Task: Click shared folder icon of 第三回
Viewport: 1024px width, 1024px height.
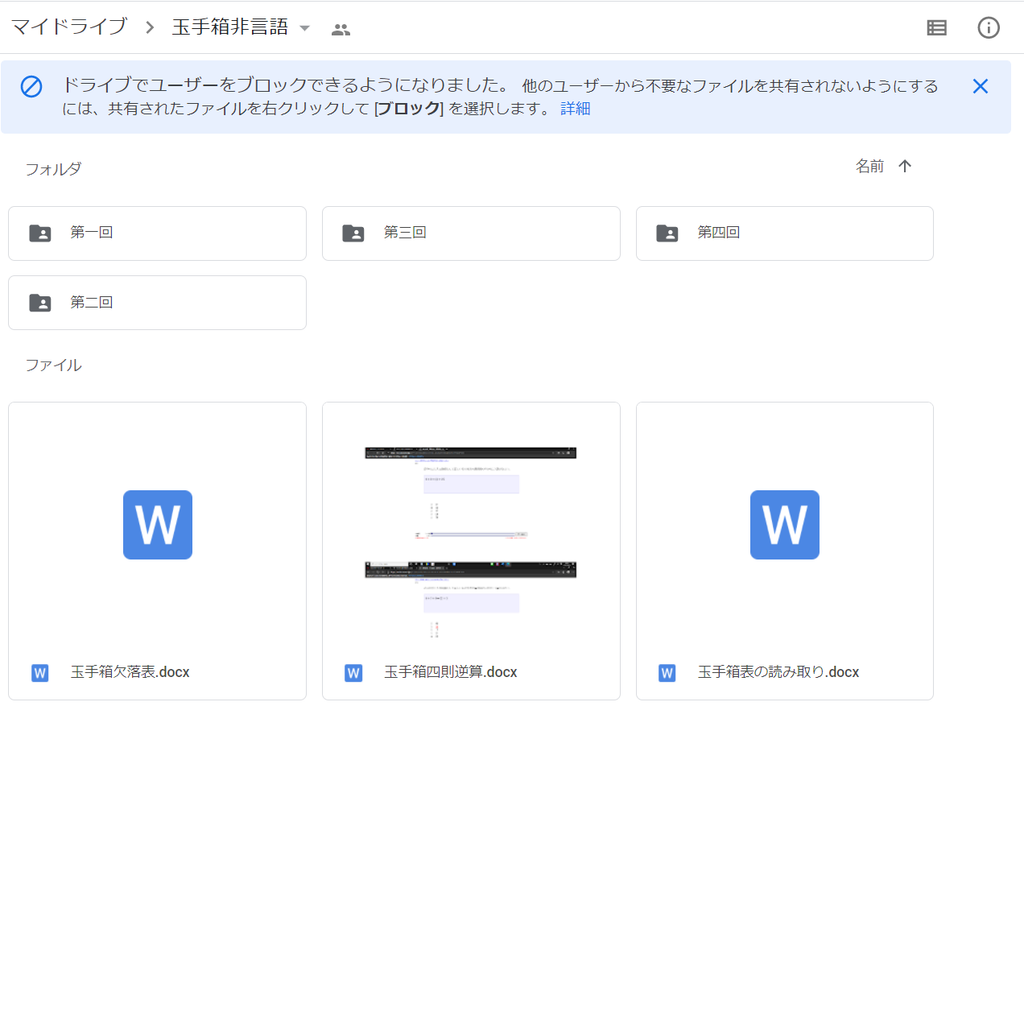Action: (x=353, y=233)
